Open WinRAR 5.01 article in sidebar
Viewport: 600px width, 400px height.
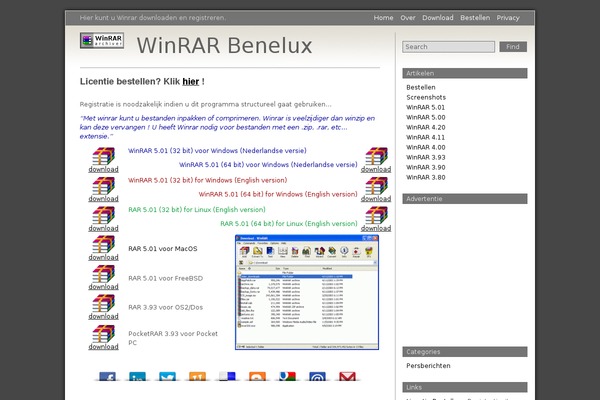pyautogui.click(x=426, y=107)
